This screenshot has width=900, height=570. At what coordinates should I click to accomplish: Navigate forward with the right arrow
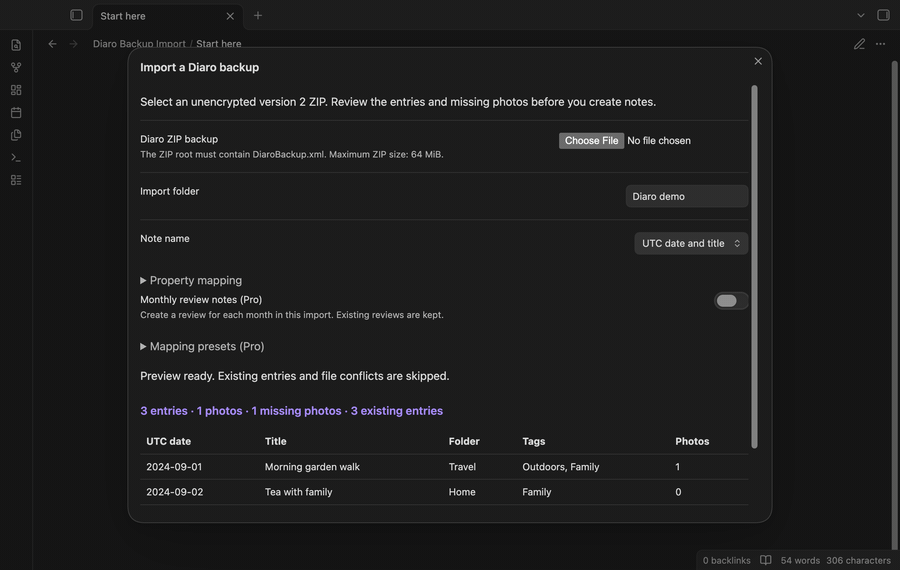73,44
